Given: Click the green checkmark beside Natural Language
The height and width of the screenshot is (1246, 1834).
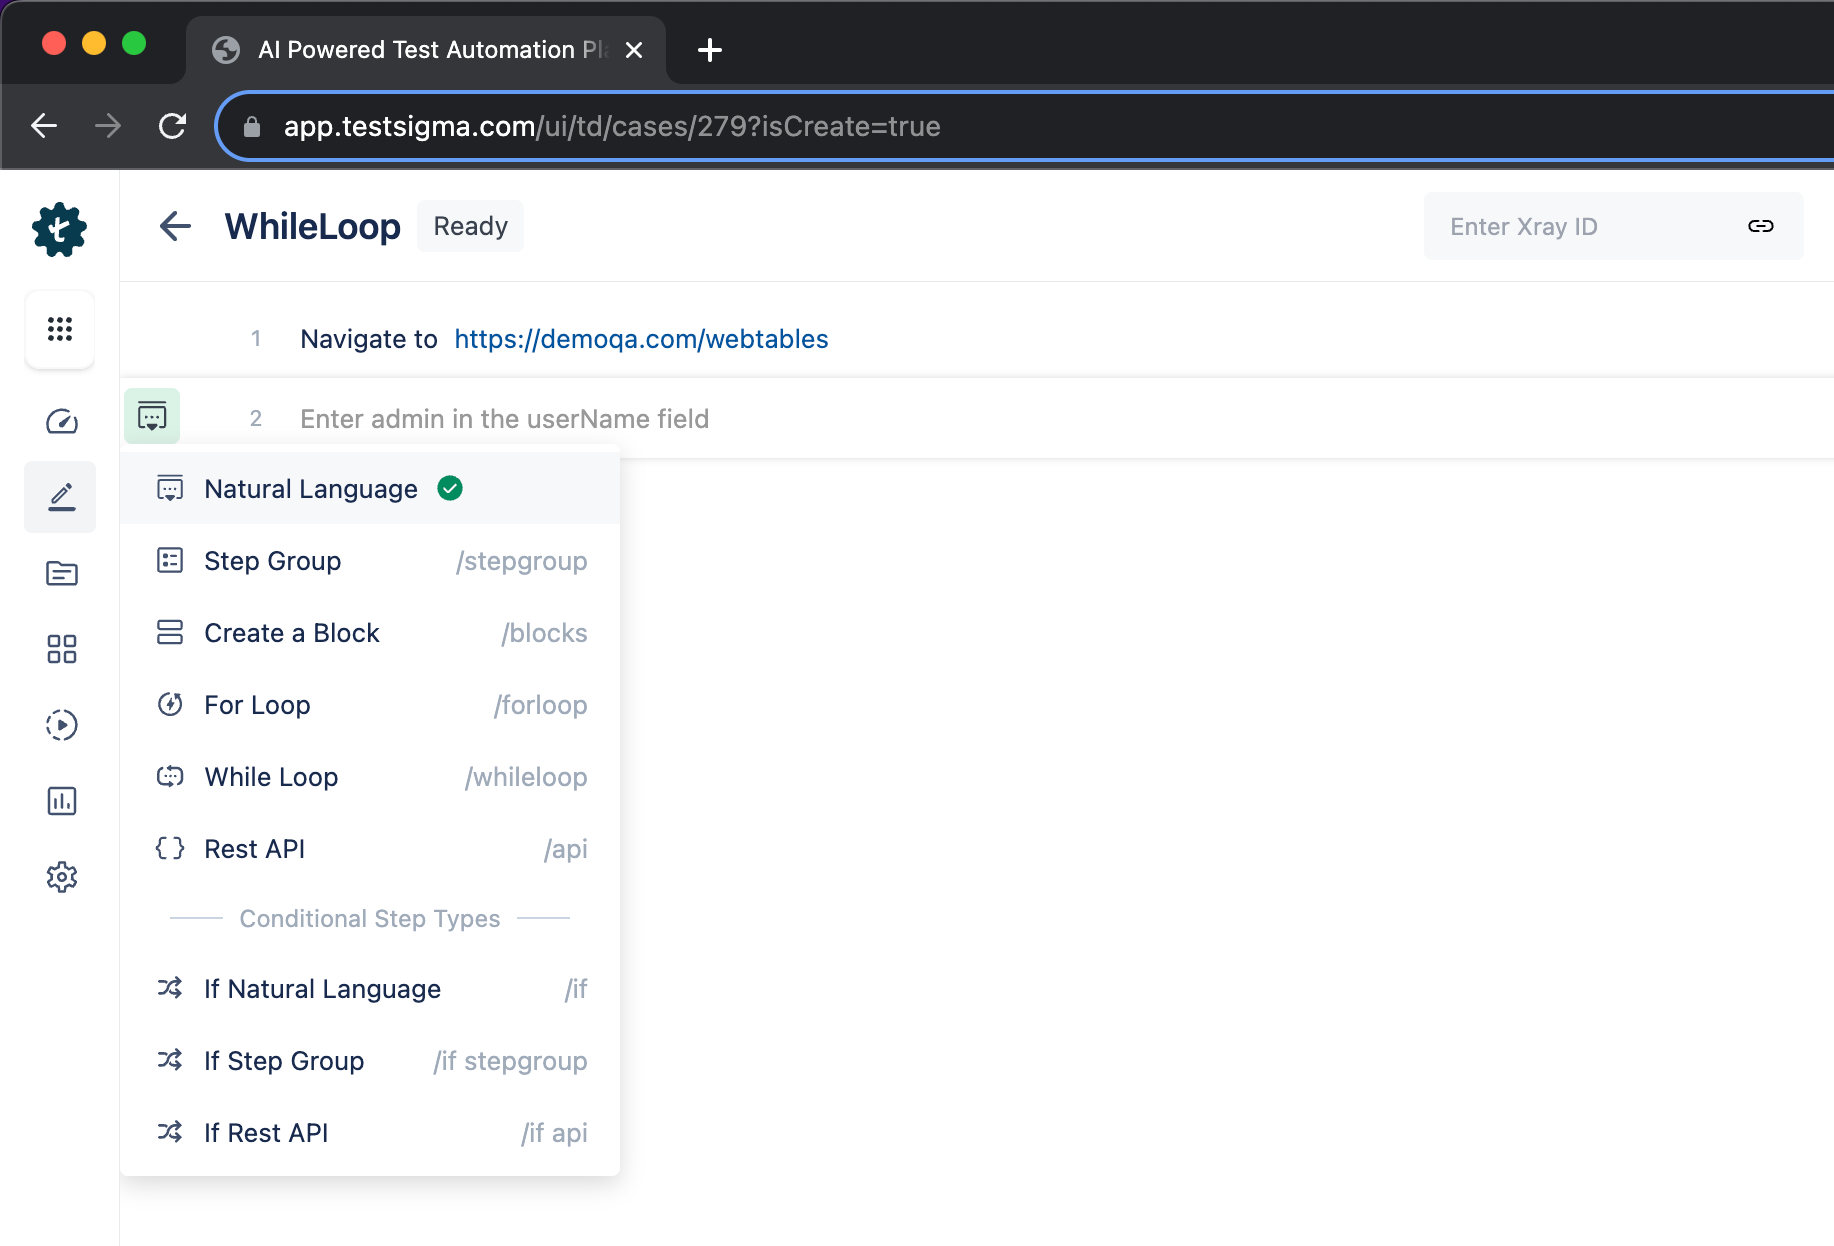Looking at the screenshot, I should pyautogui.click(x=450, y=488).
